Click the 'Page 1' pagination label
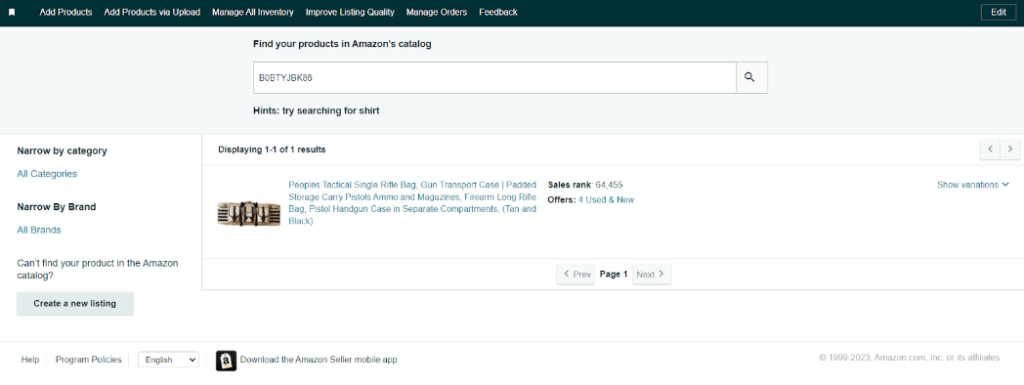1024x385 pixels. click(x=614, y=274)
